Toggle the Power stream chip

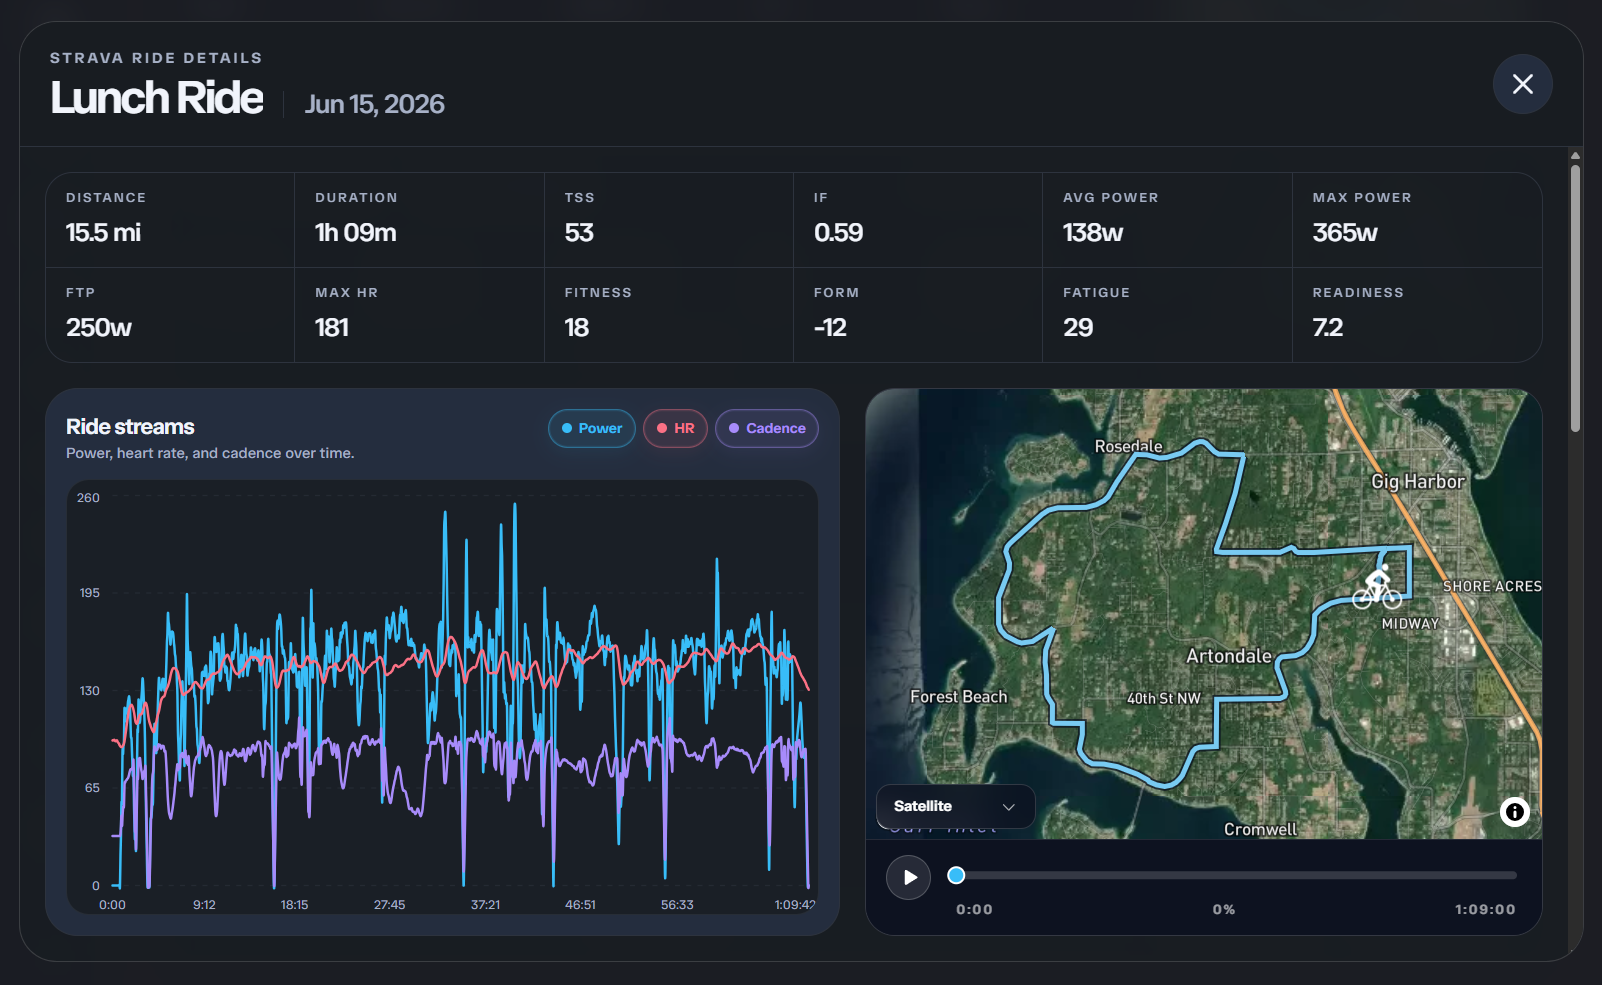tap(592, 428)
